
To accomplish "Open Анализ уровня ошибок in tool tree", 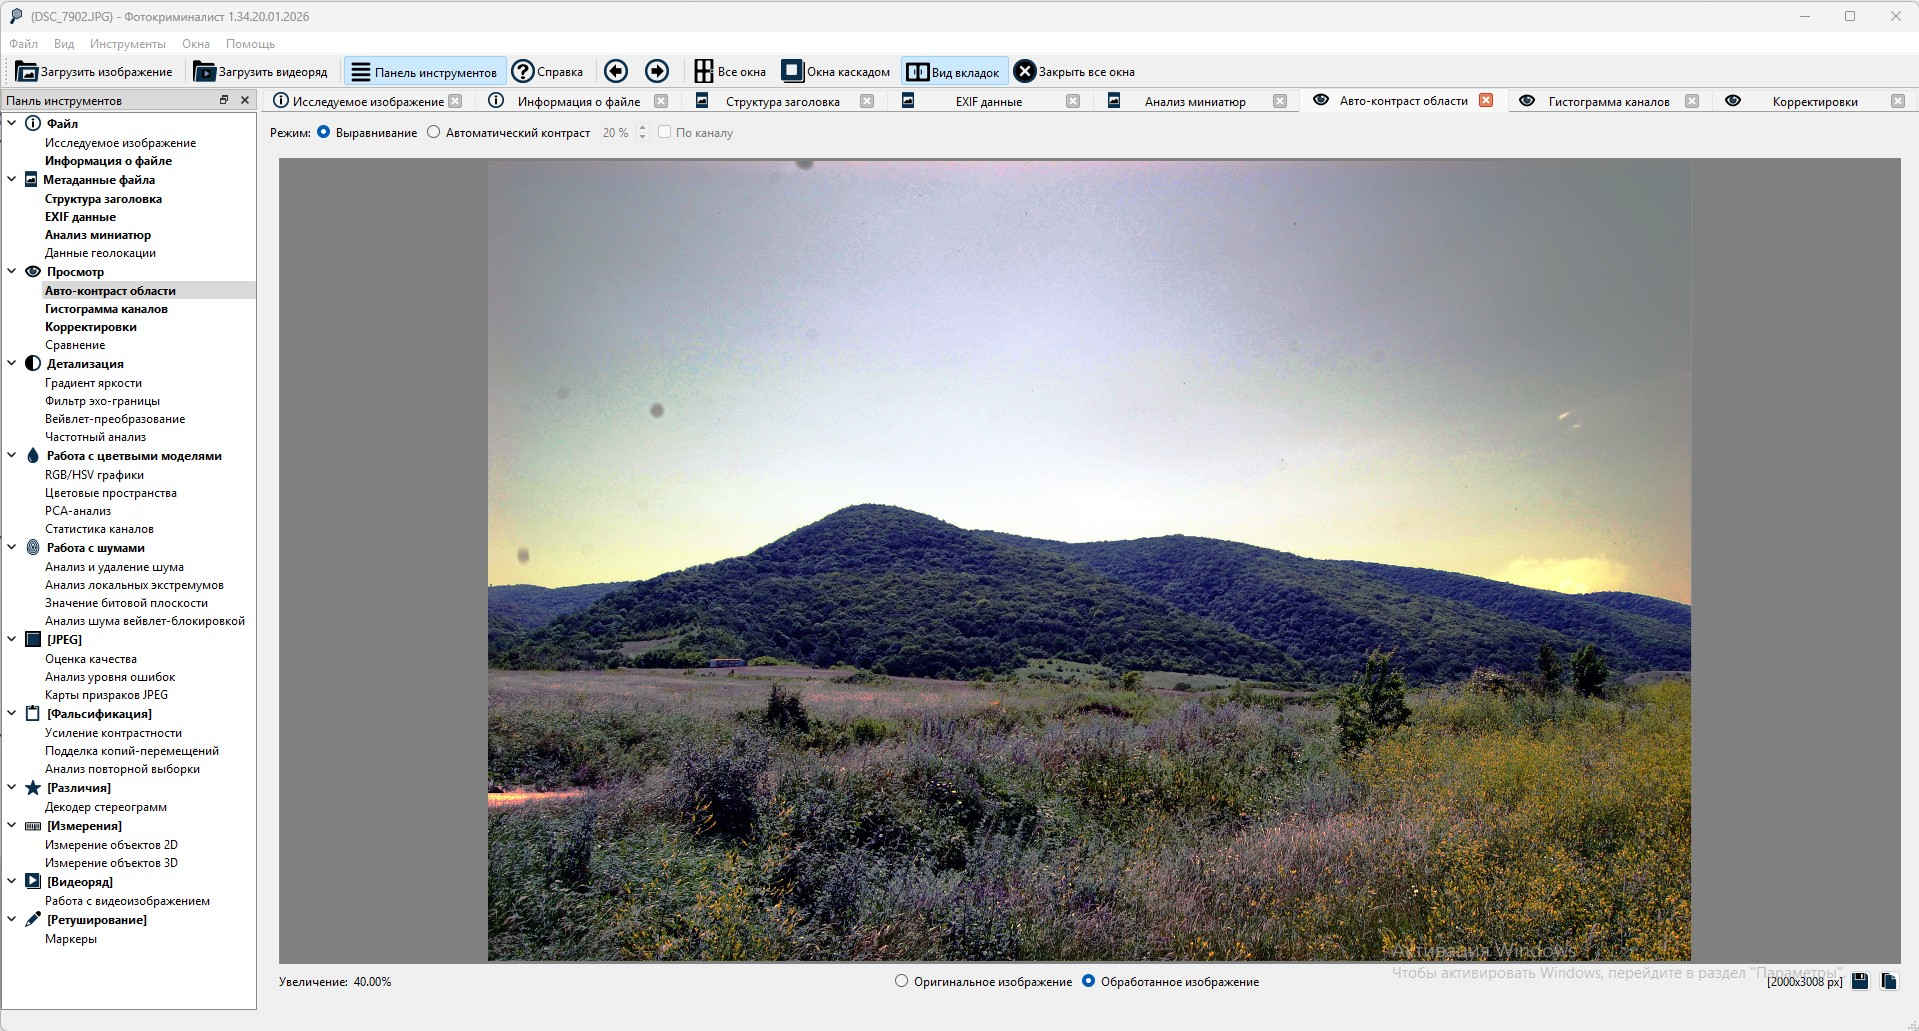I will [x=110, y=677].
